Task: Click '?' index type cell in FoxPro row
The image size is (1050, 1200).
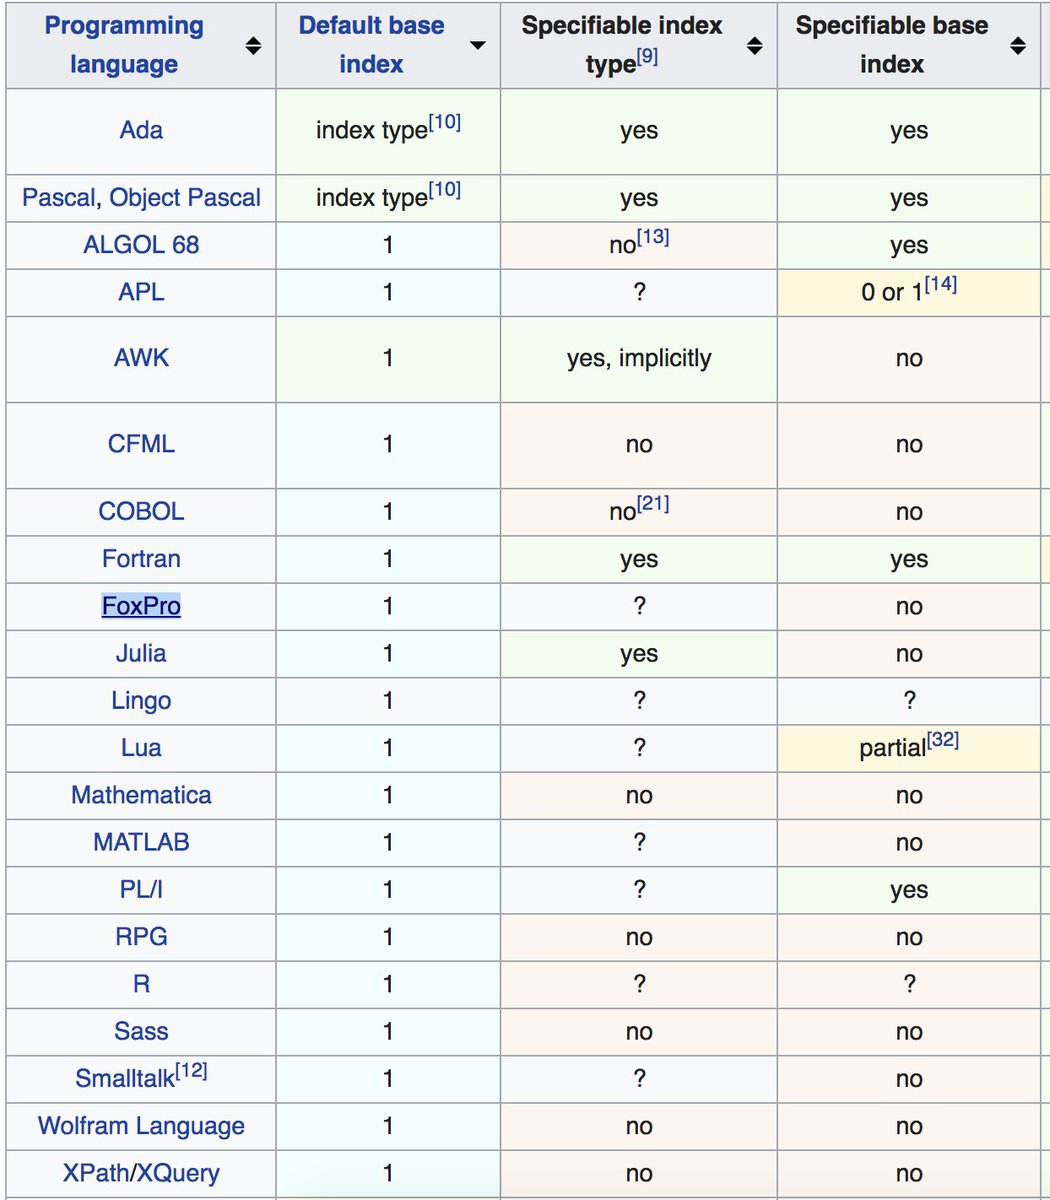Action: tap(639, 606)
